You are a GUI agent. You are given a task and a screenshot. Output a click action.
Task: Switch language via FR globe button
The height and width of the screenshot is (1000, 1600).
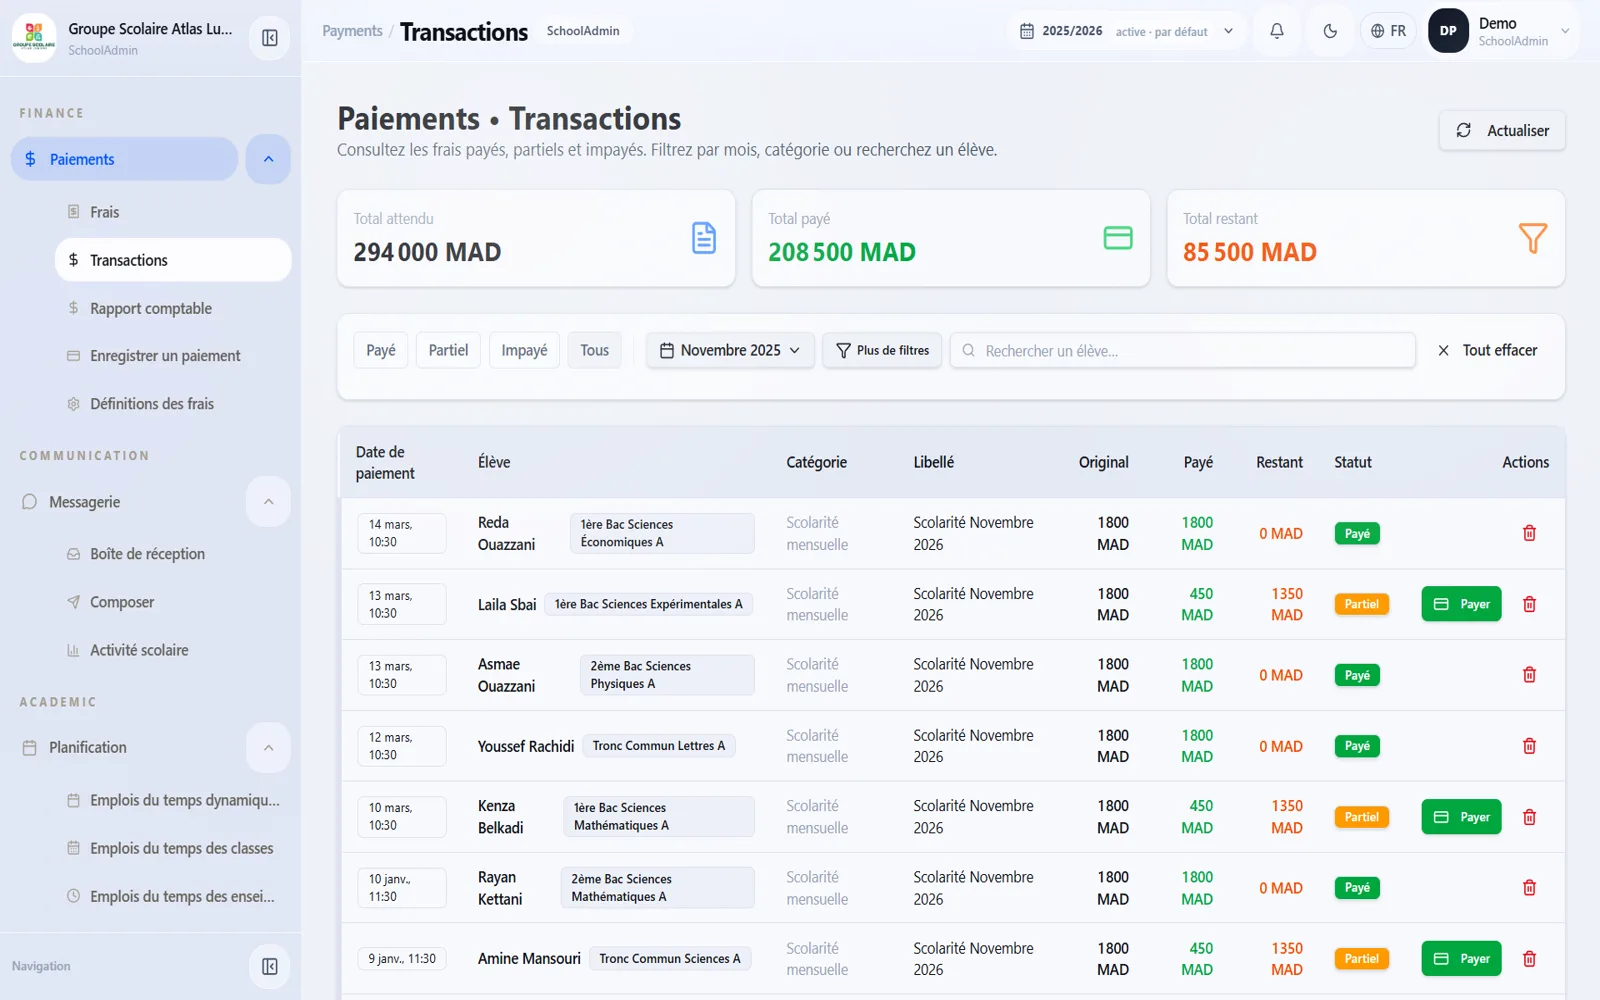(1388, 31)
